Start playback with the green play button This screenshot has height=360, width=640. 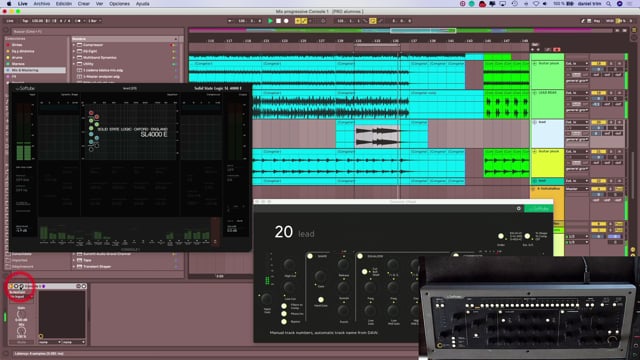pos(270,21)
